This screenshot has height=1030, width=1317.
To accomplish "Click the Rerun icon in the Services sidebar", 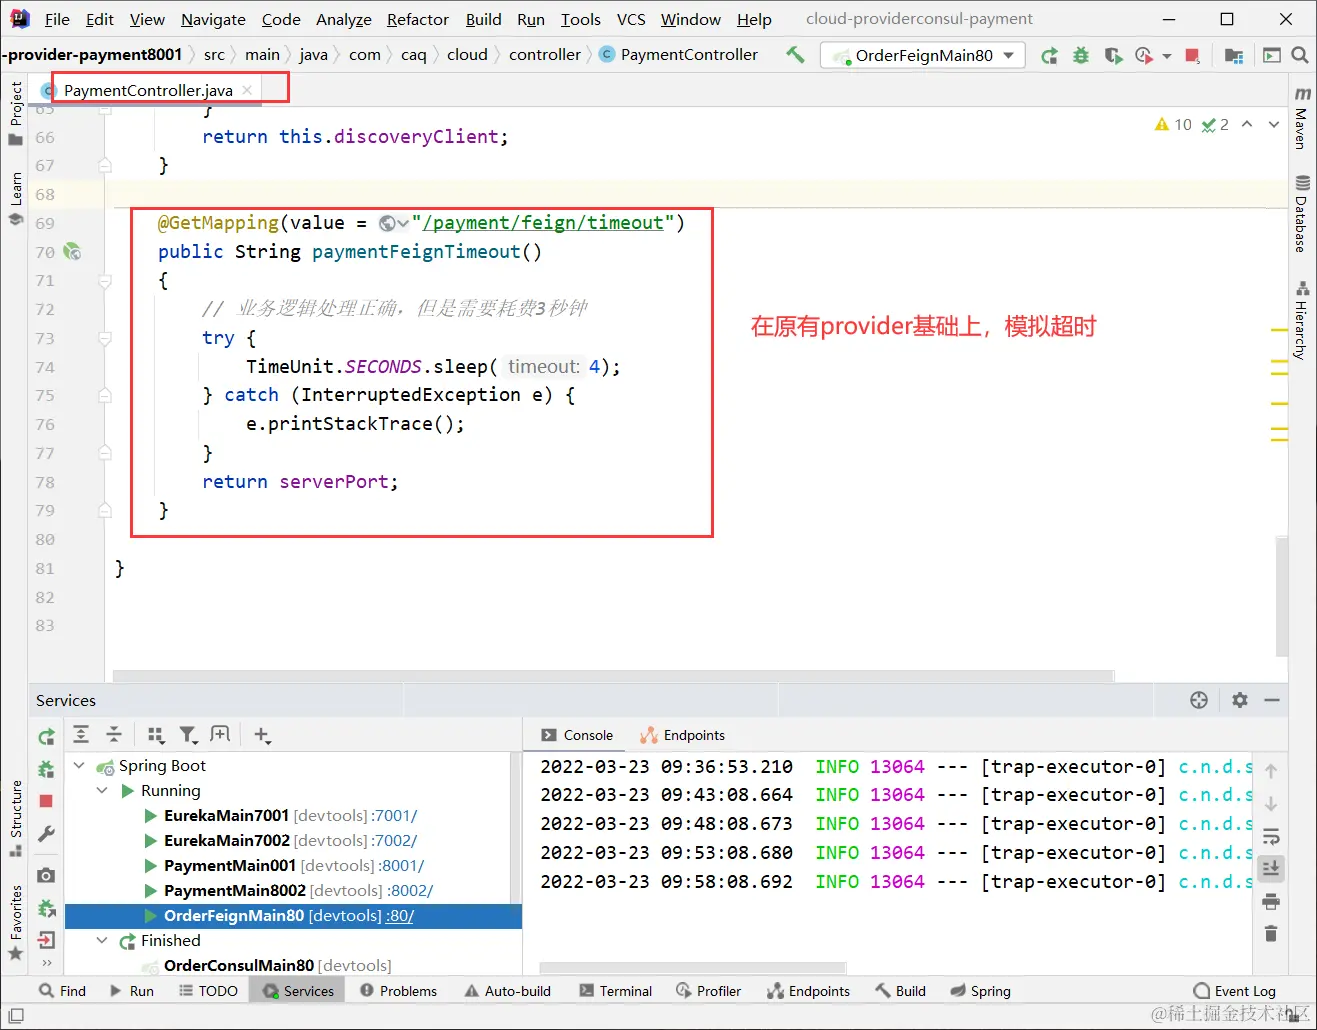I will pos(46,737).
